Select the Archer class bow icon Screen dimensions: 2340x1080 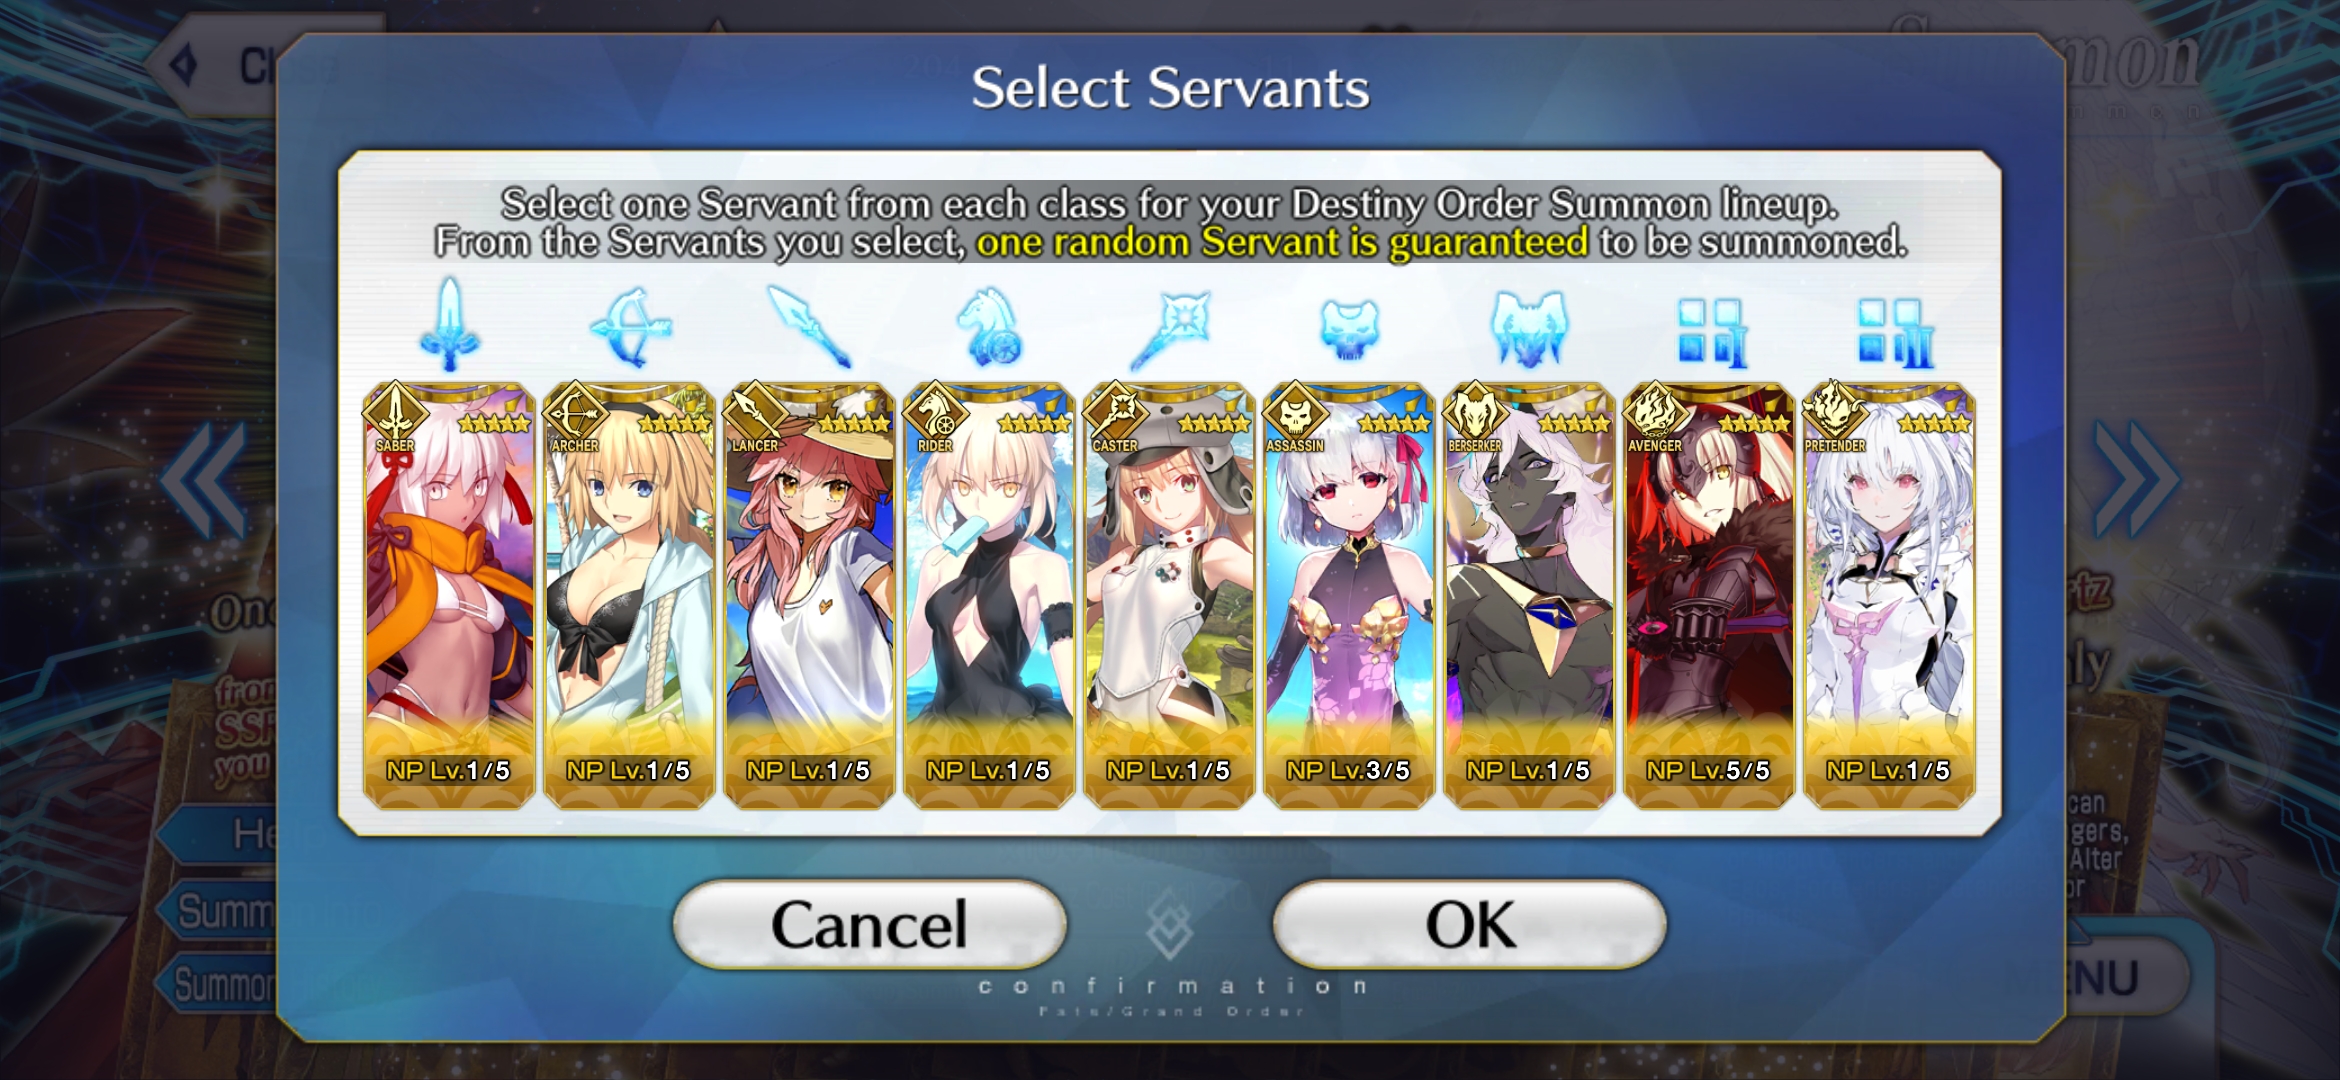point(630,327)
